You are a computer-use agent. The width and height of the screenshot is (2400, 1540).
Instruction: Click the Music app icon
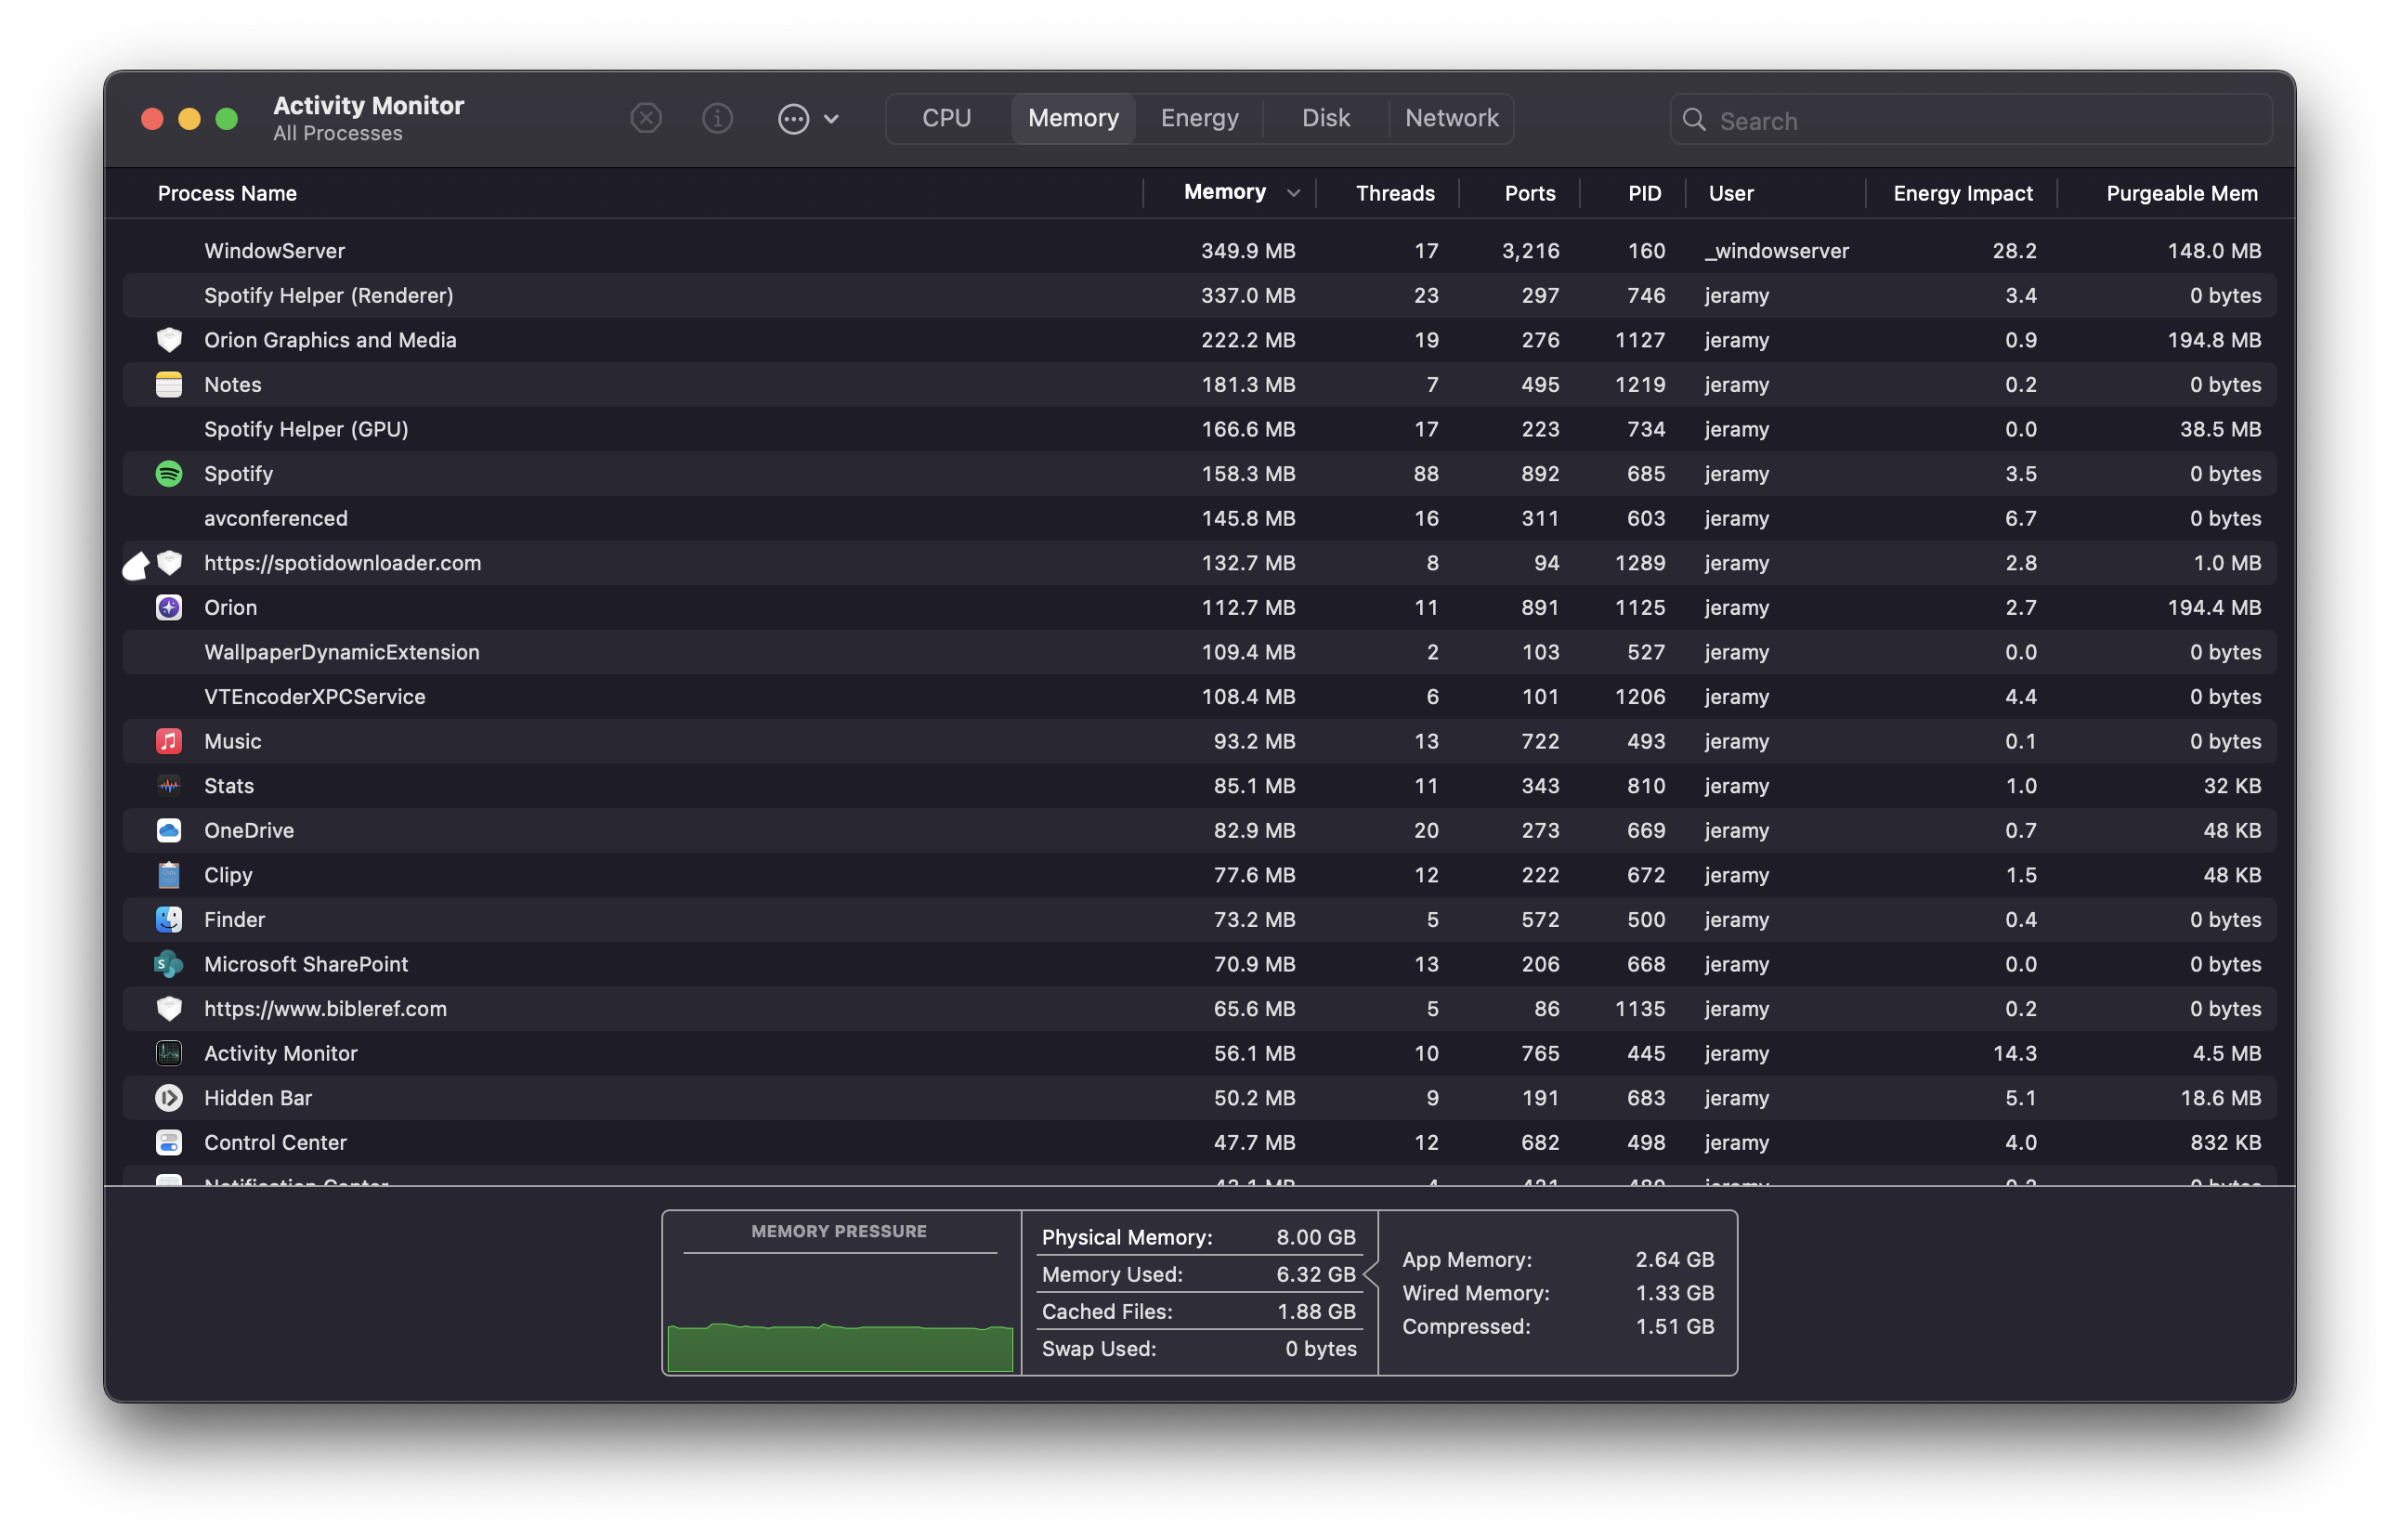tap(169, 741)
